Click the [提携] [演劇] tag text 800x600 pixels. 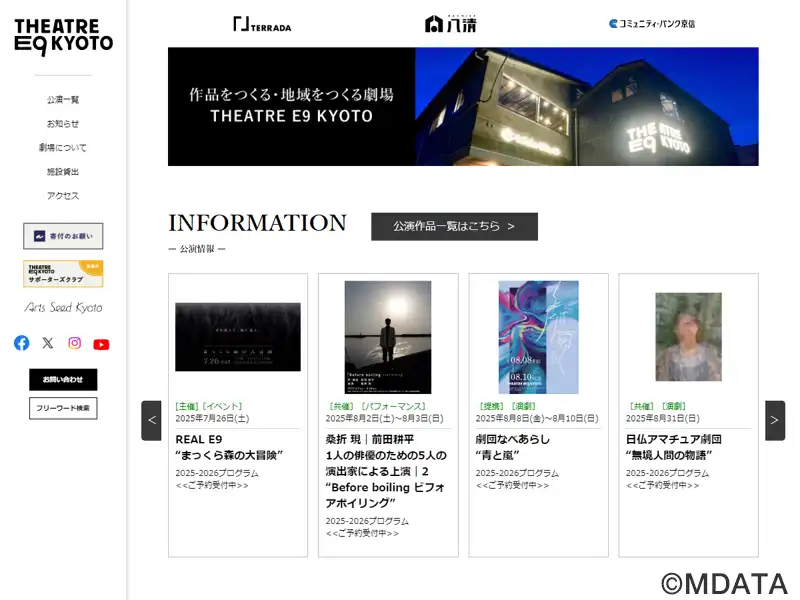507,406
